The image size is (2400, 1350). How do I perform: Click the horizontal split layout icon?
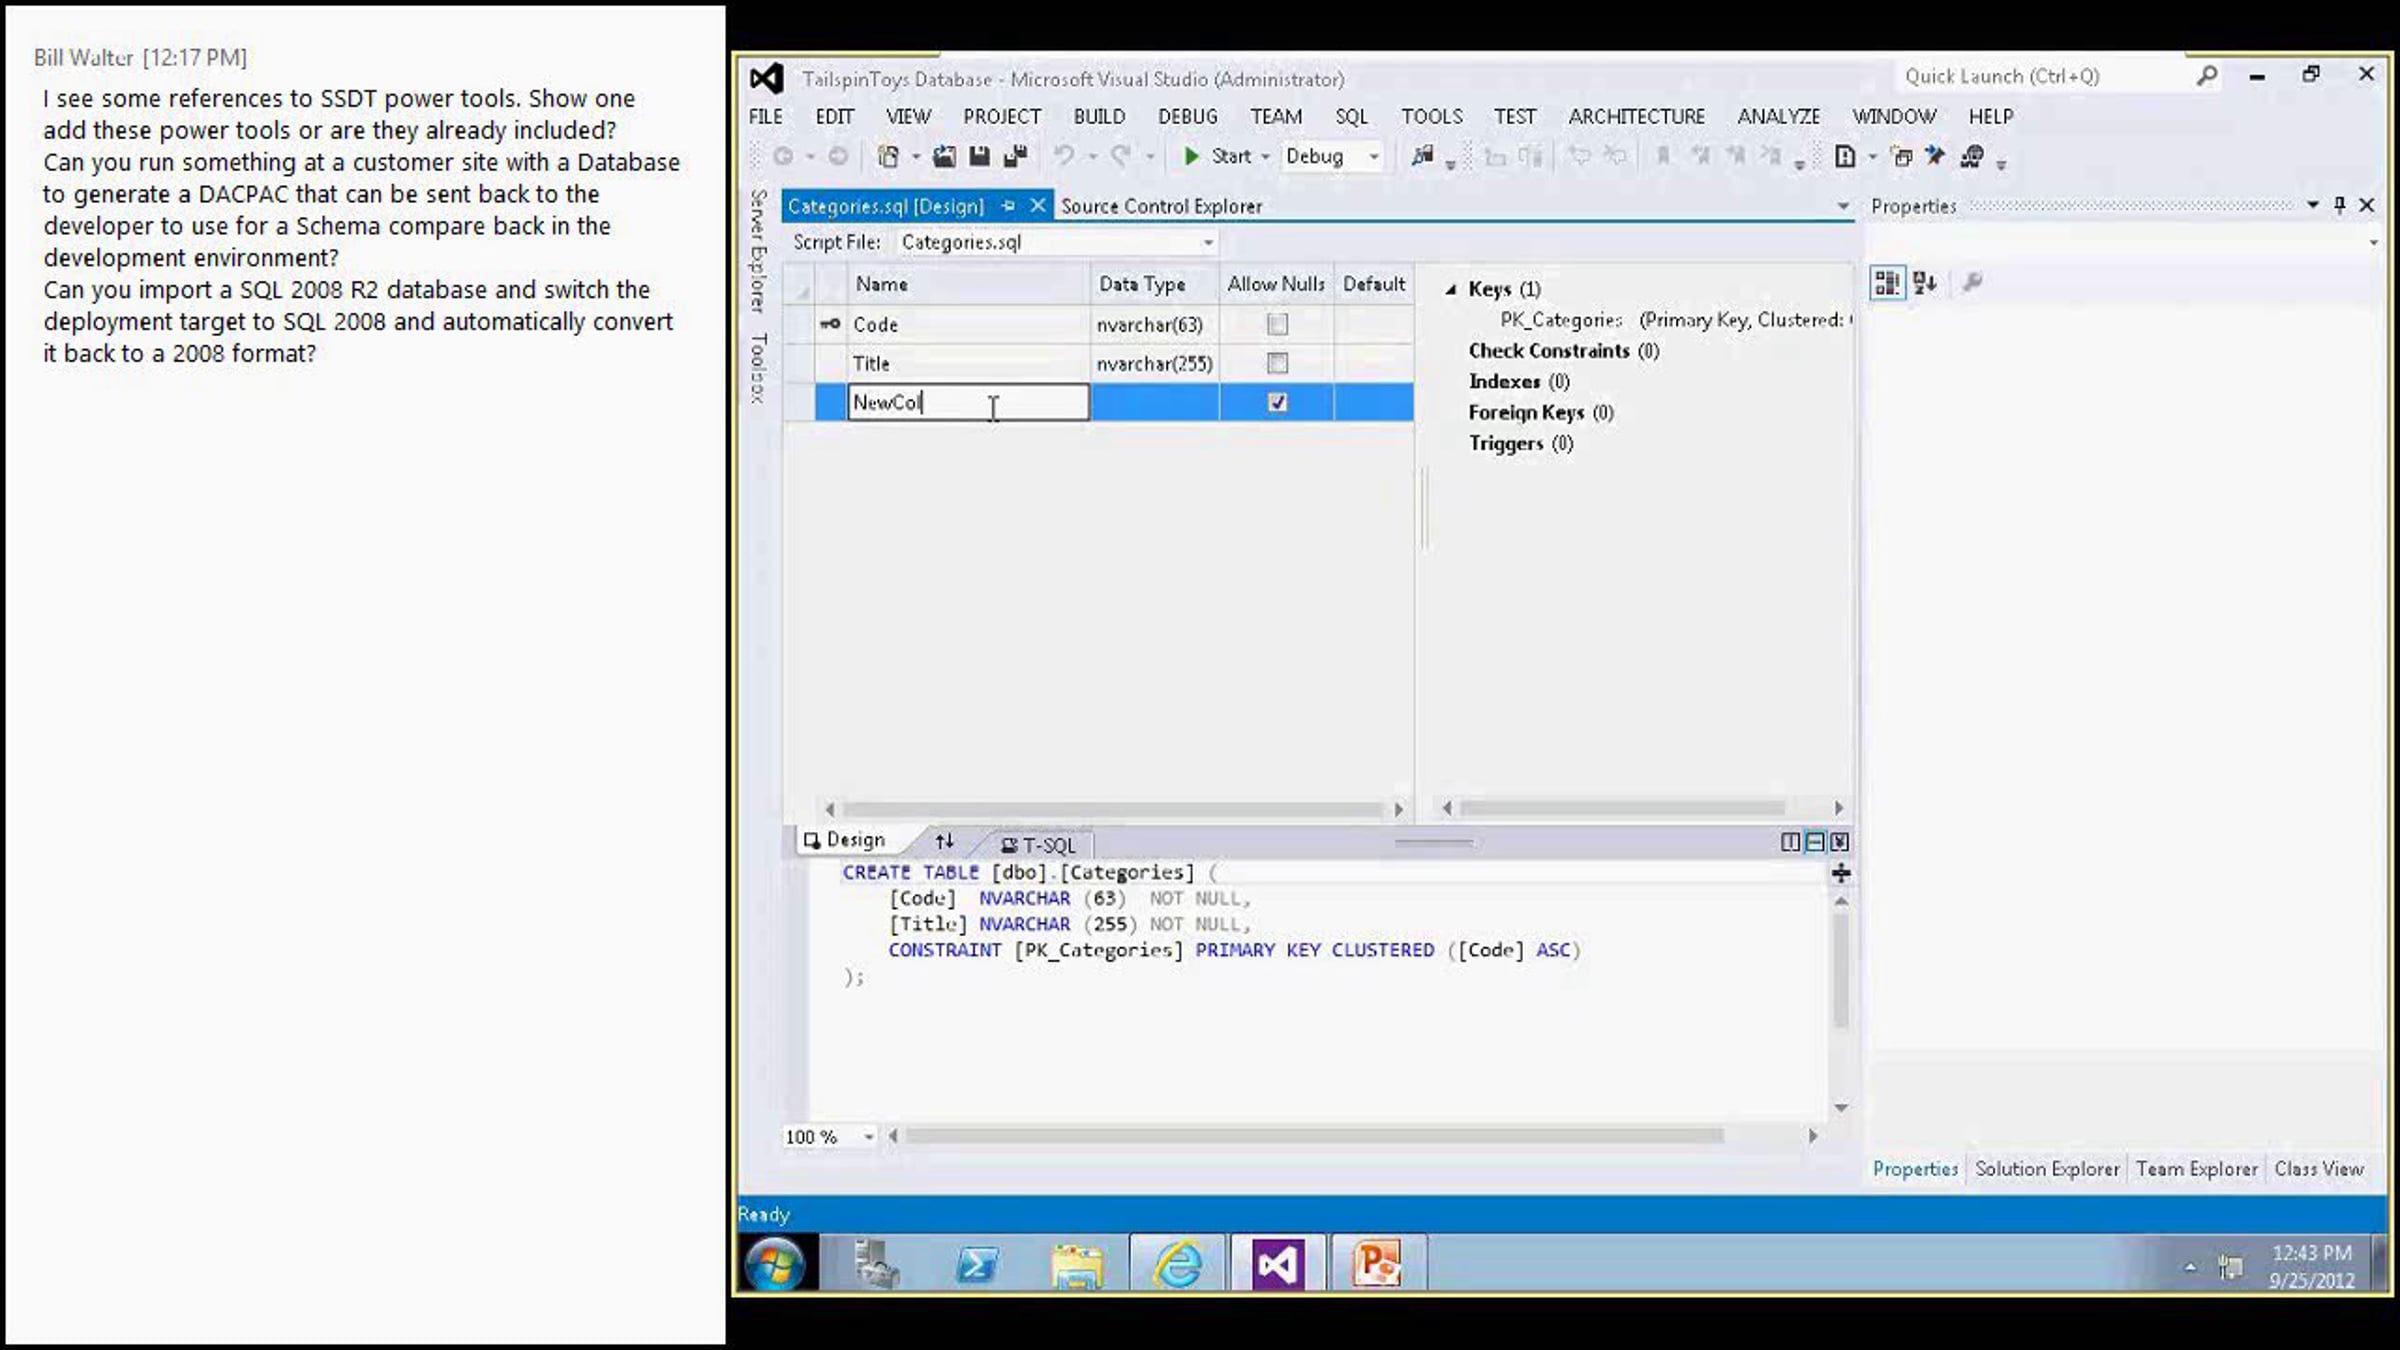click(x=1815, y=842)
